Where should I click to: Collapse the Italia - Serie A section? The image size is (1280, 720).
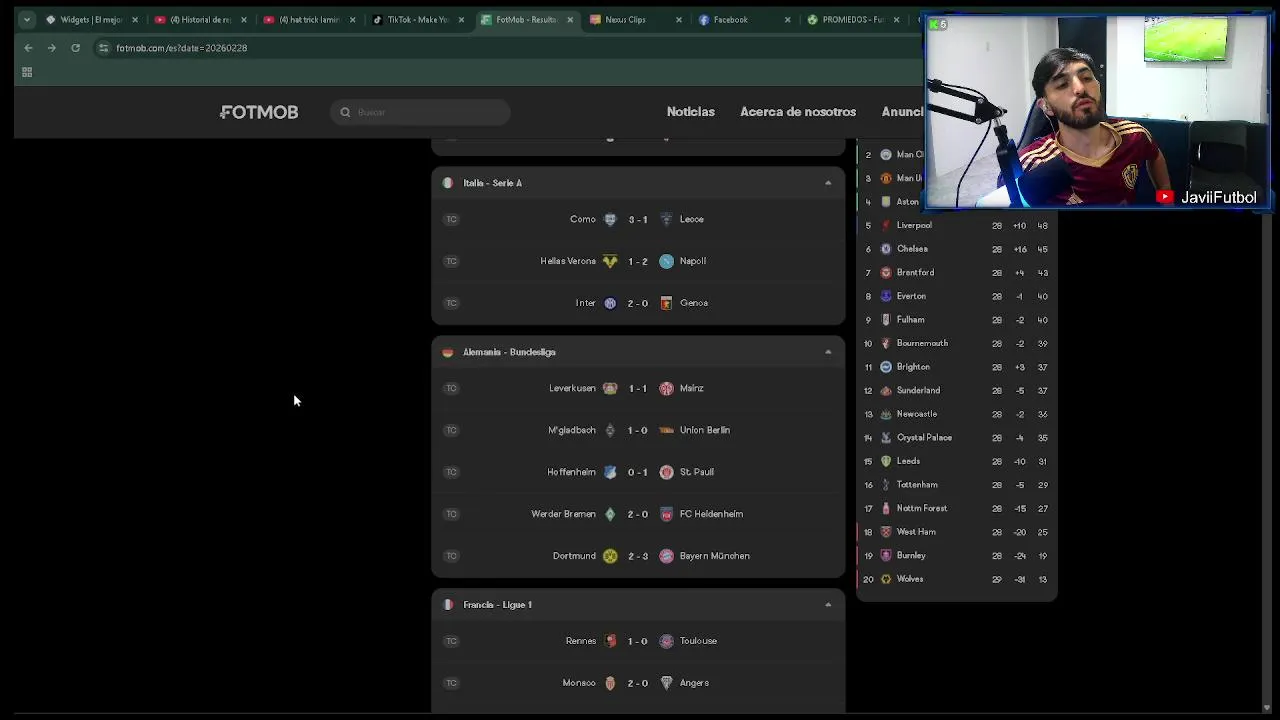(x=828, y=183)
